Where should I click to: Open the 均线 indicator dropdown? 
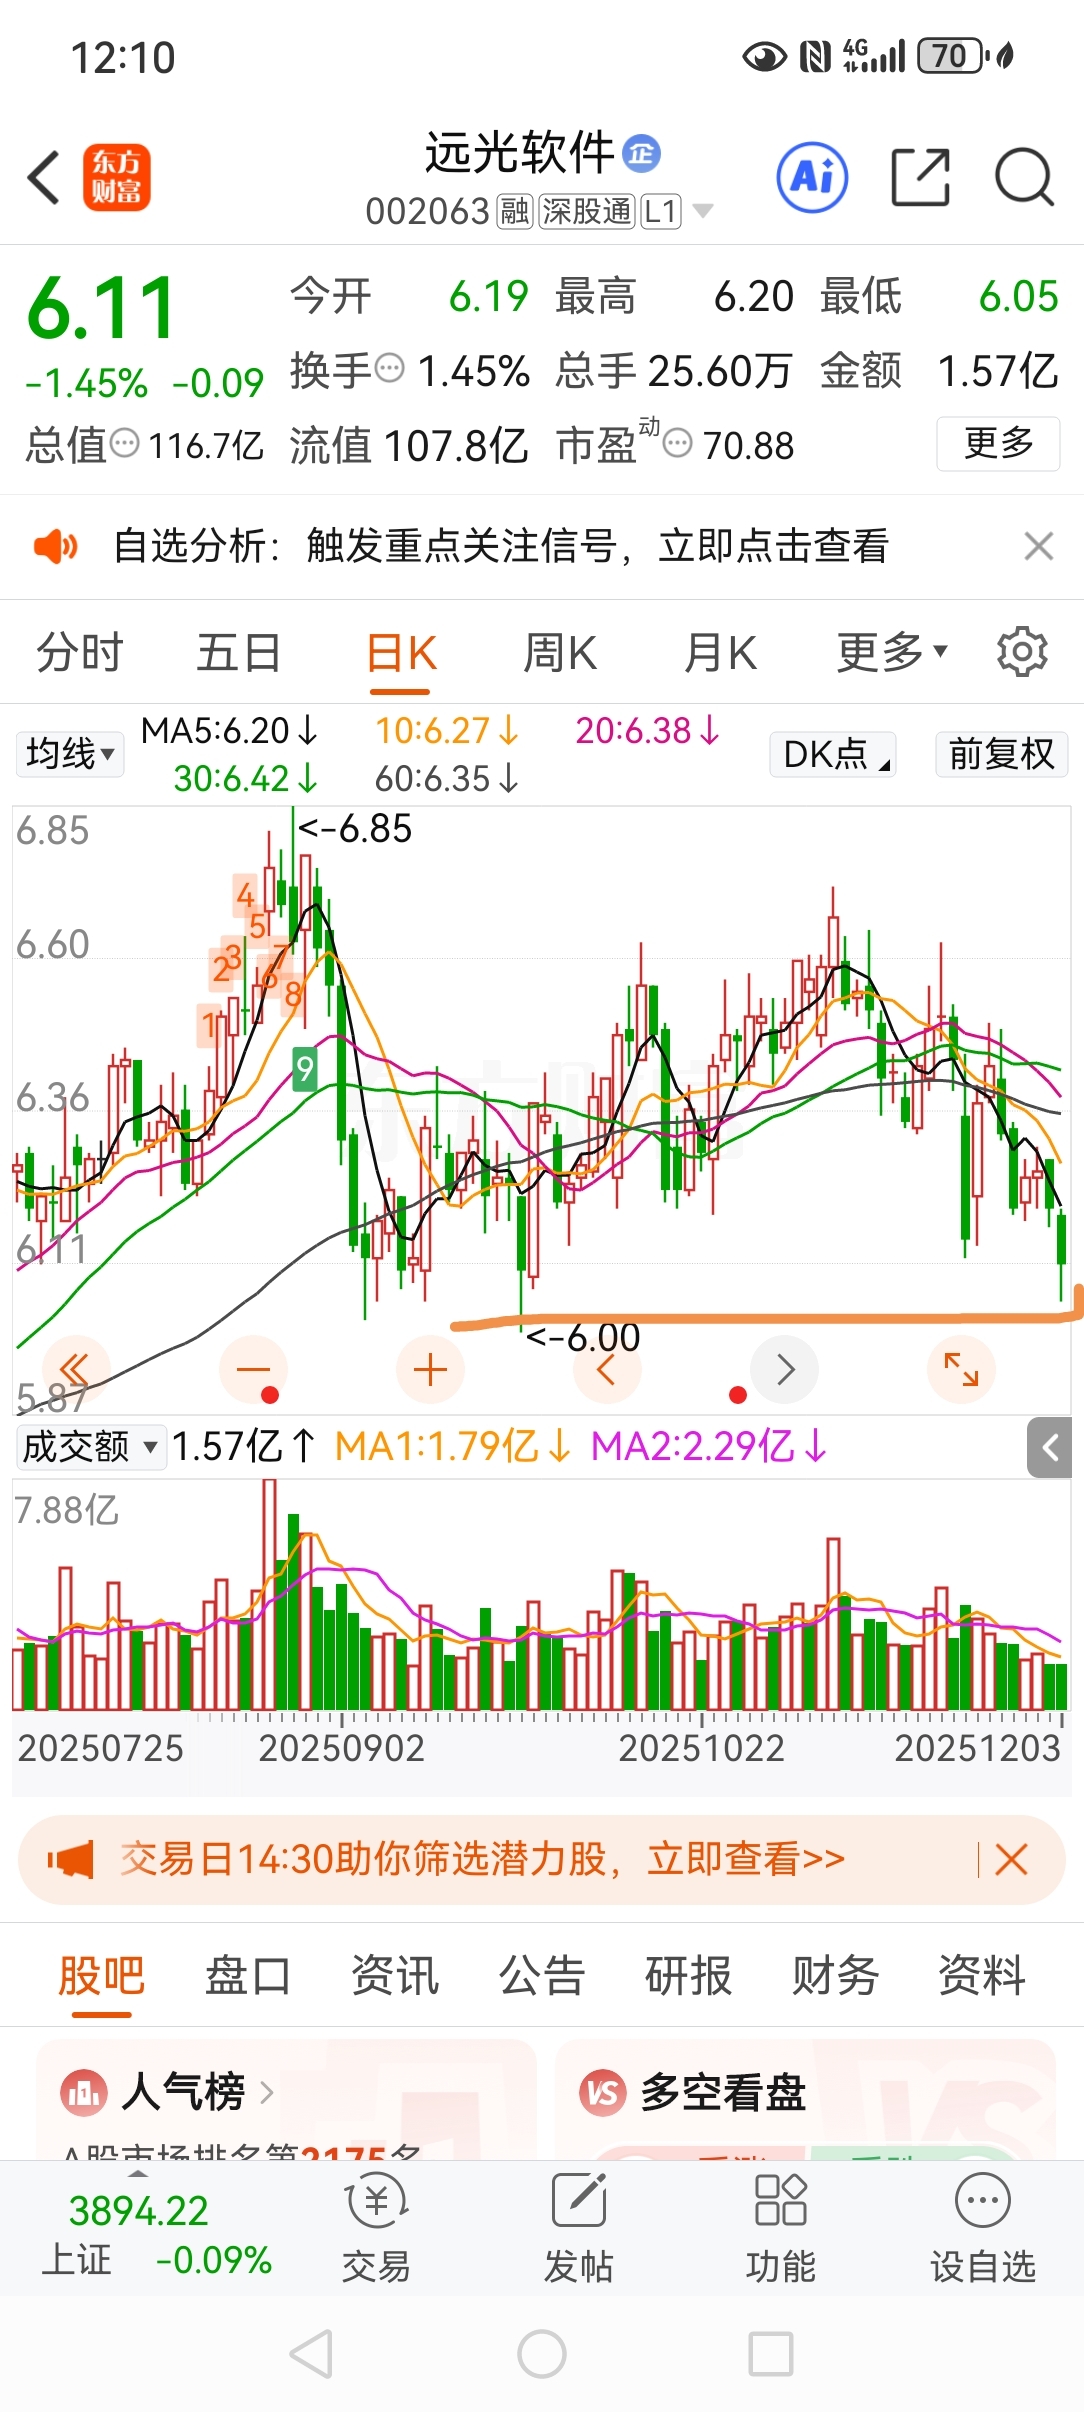70,753
